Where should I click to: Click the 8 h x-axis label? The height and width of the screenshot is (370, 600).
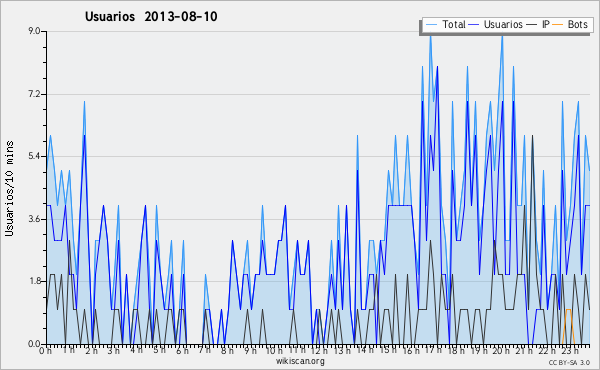(227, 350)
